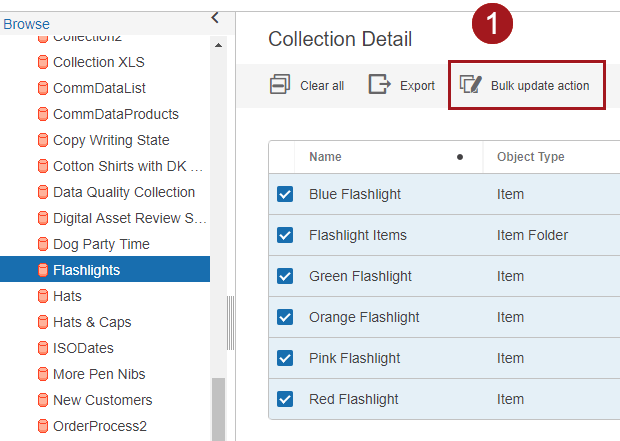Click the Clear all icon
Viewport: 620px width, 441px height.
(280, 85)
